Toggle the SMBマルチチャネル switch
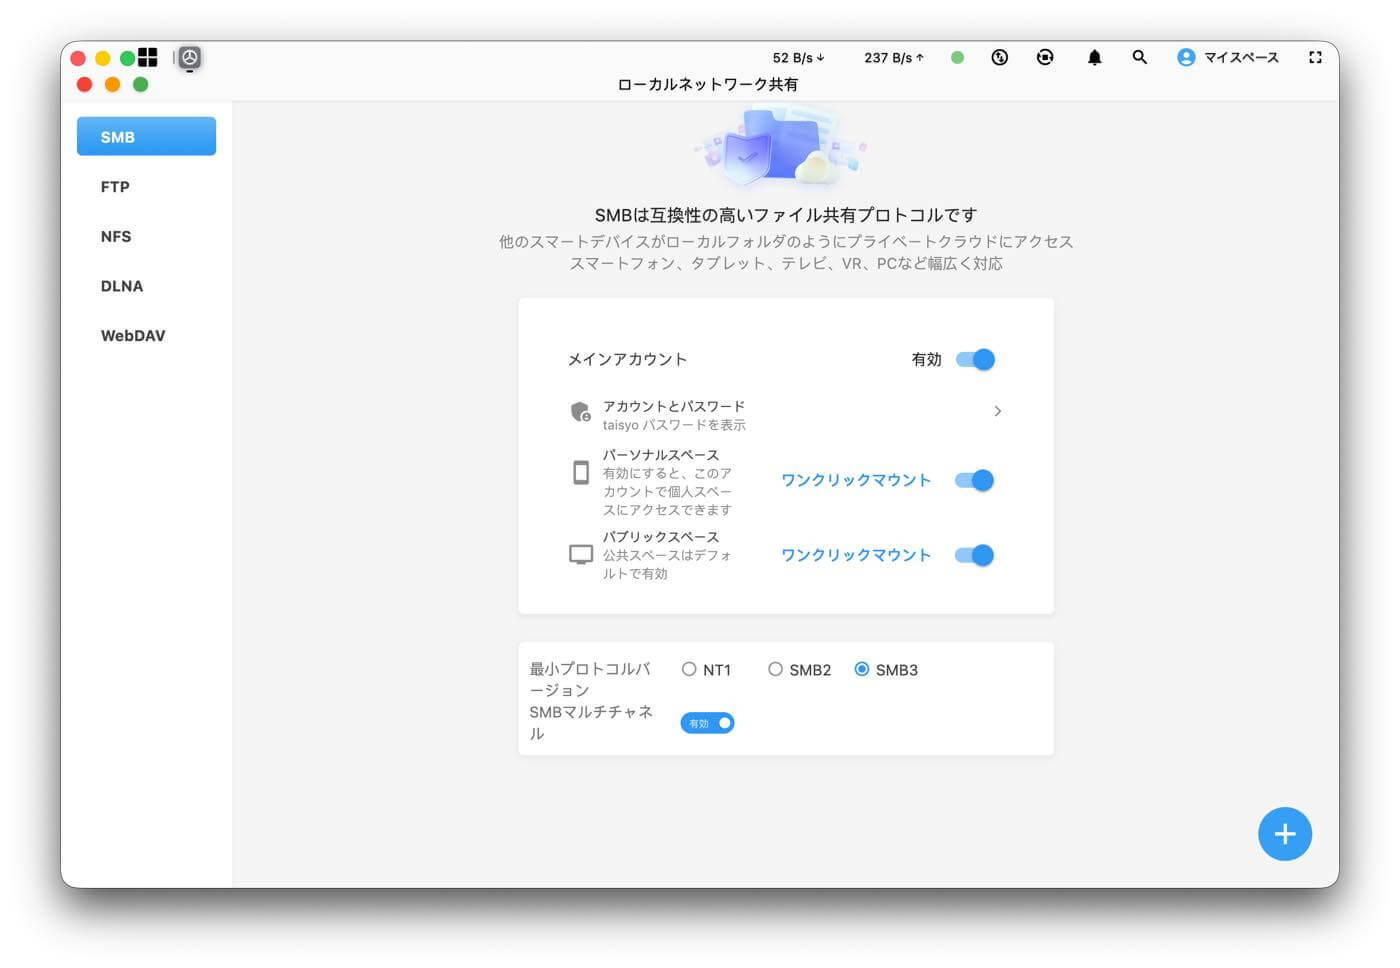Image resolution: width=1400 pixels, height=968 pixels. pyautogui.click(x=707, y=723)
